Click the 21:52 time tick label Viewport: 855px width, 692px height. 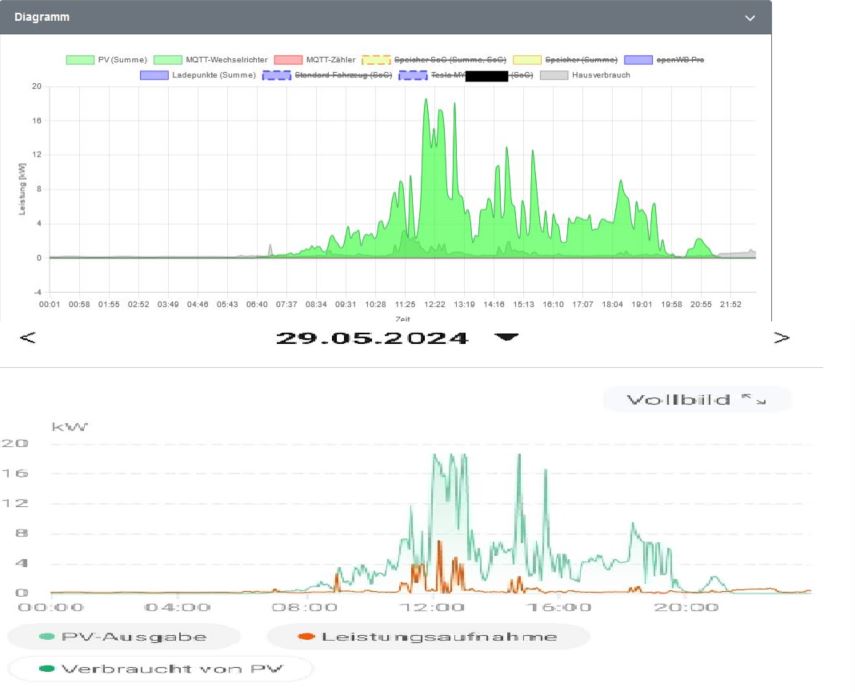pos(731,304)
